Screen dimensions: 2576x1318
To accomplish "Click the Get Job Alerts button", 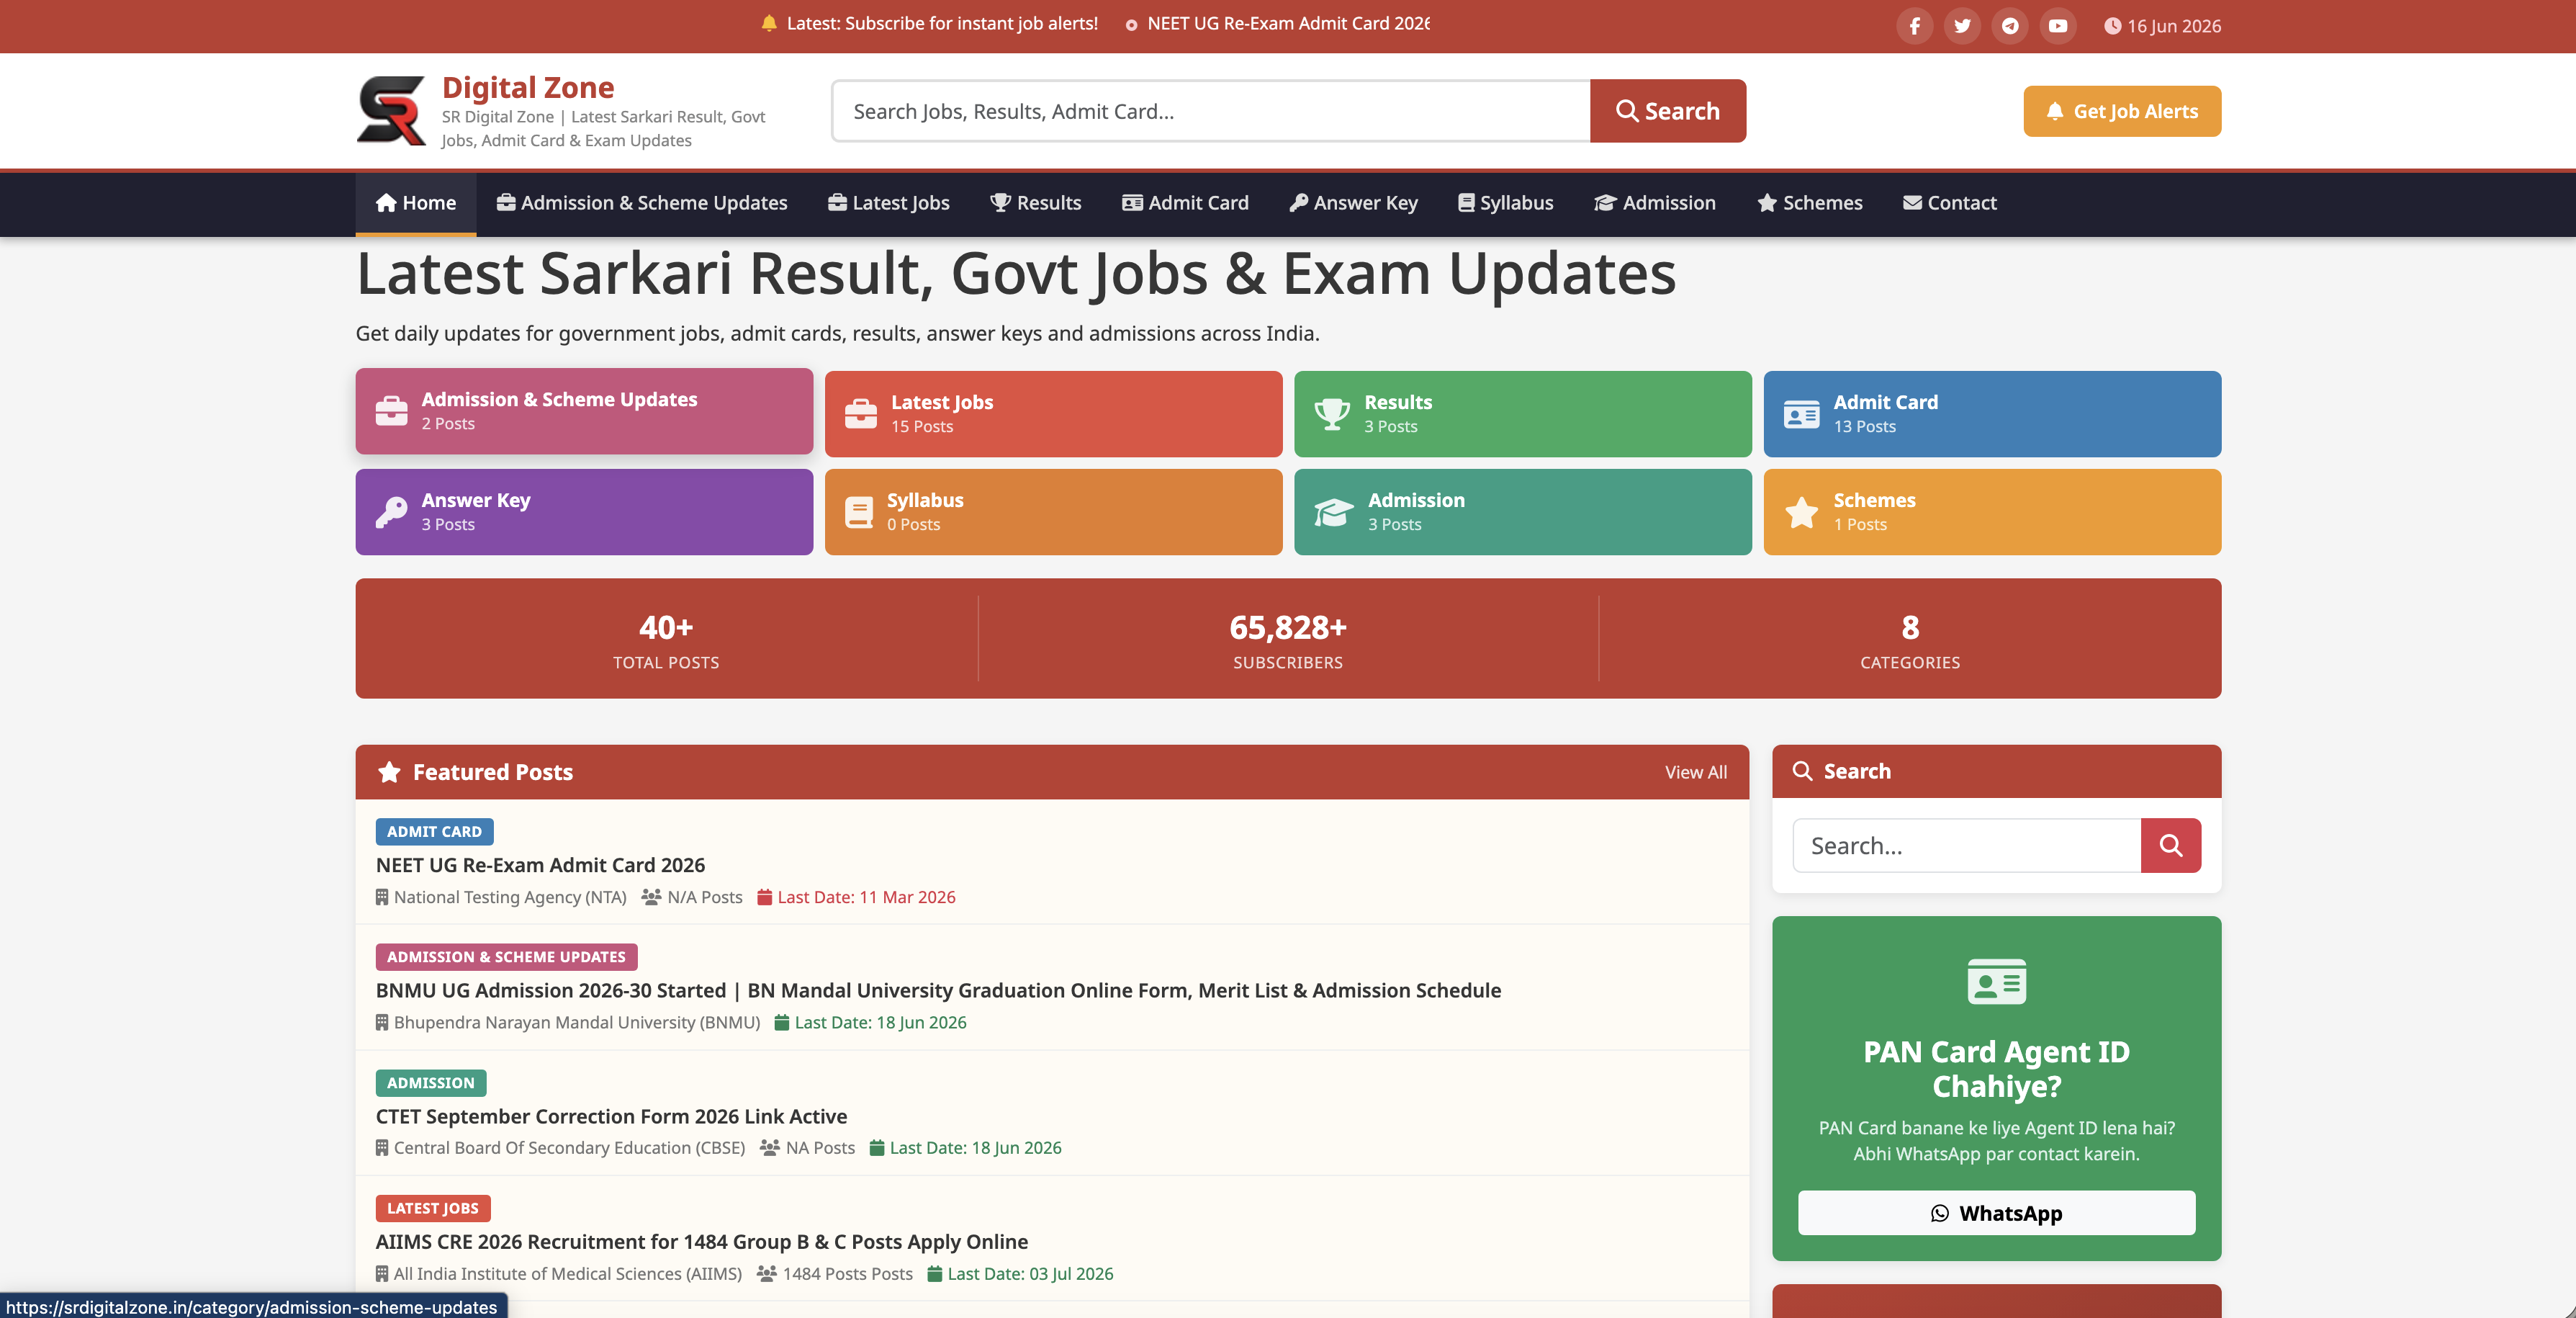I will coord(2122,111).
